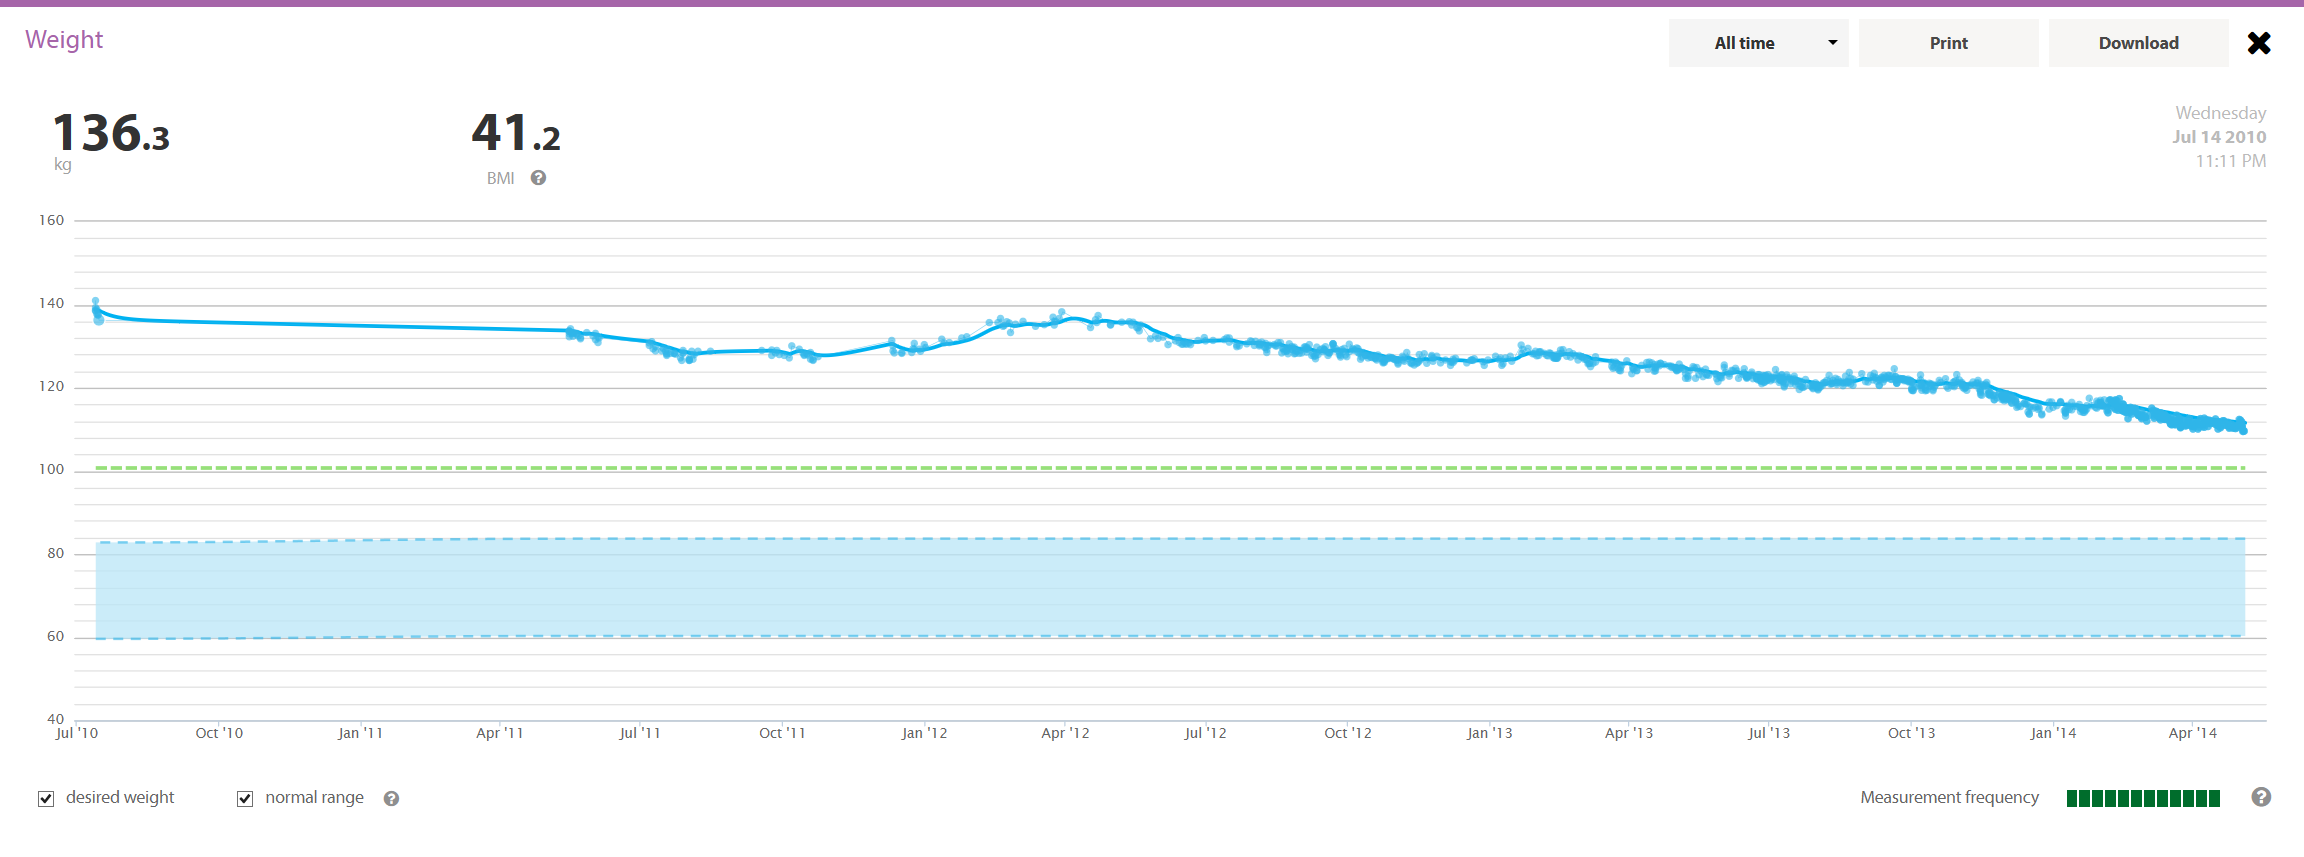The height and width of the screenshot is (857, 2304).
Task: Uncheck the normal range checkbox
Action: pyautogui.click(x=245, y=798)
